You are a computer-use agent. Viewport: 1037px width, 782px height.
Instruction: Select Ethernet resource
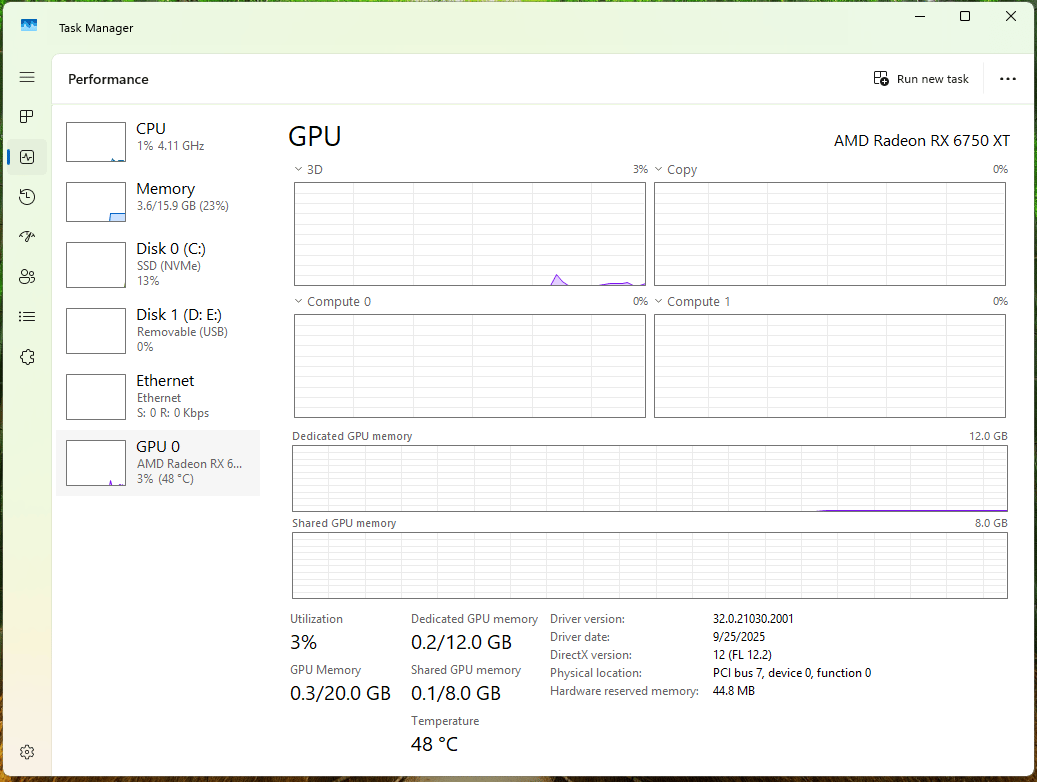click(x=158, y=397)
